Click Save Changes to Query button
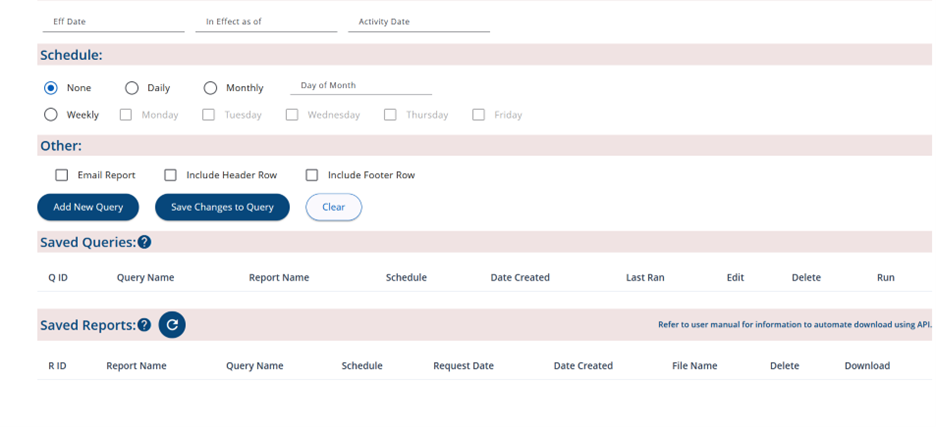This screenshot has height=427, width=936. coord(222,207)
